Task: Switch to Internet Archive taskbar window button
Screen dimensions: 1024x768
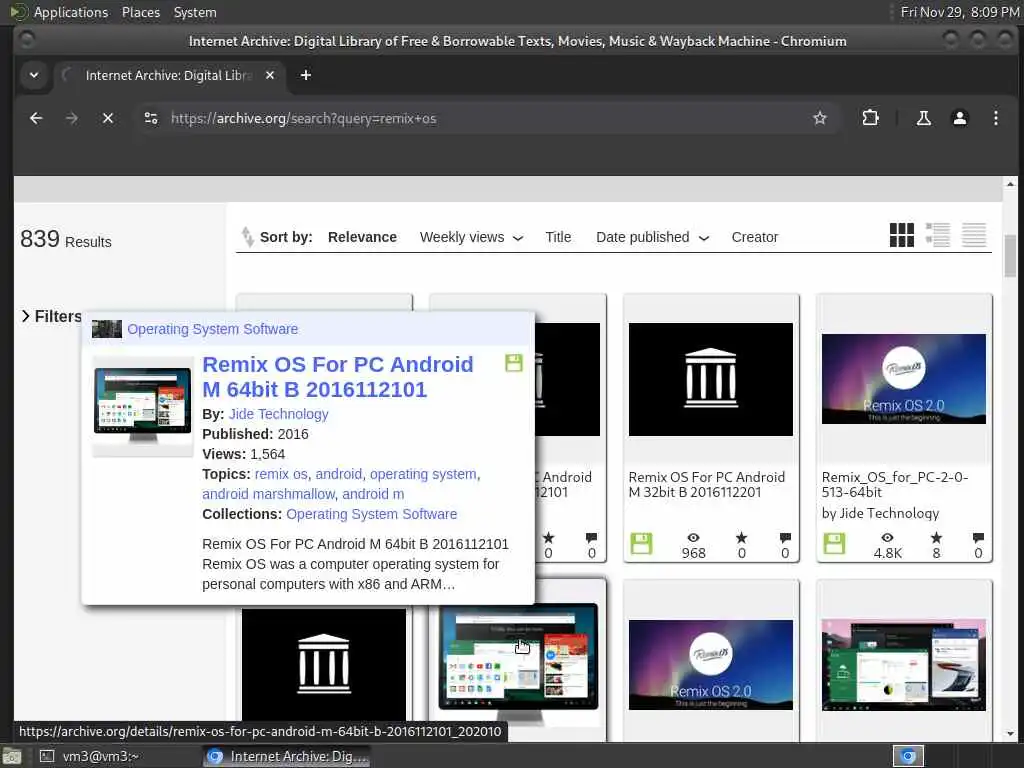Action: (x=287, y=756)
